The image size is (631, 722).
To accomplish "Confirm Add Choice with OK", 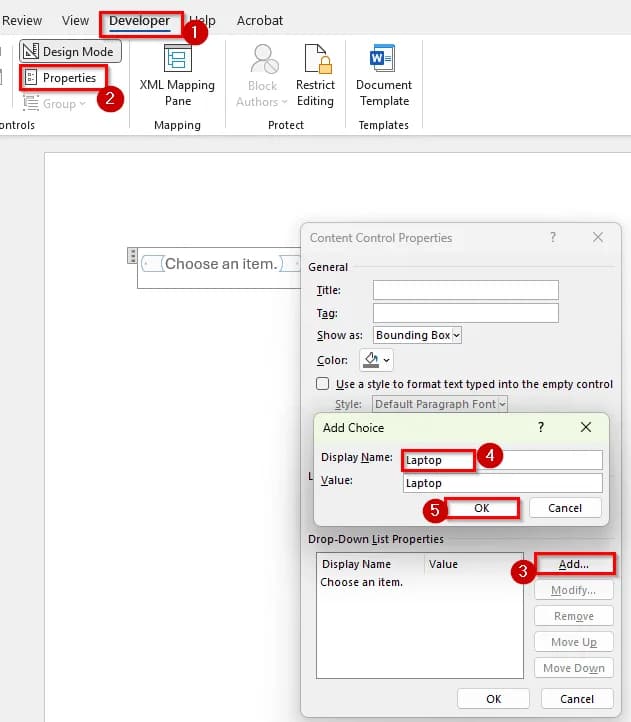I will pos(482,508).
